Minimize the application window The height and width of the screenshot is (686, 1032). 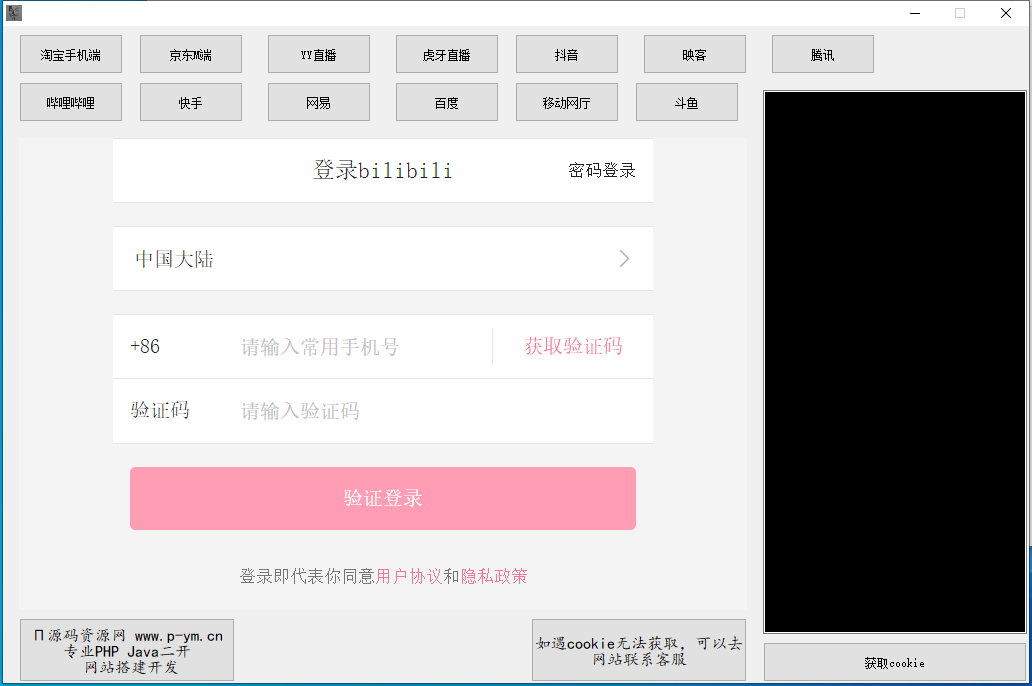pos(915,13)
